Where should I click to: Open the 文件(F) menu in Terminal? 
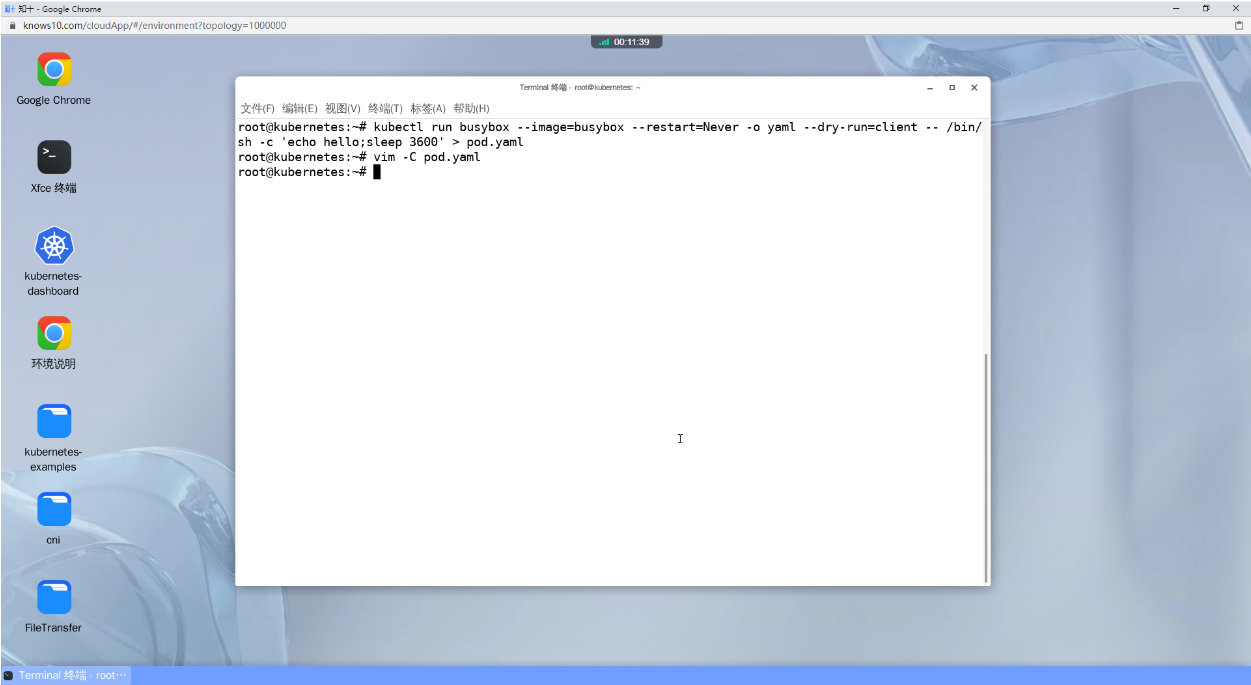tap(257, 108)
